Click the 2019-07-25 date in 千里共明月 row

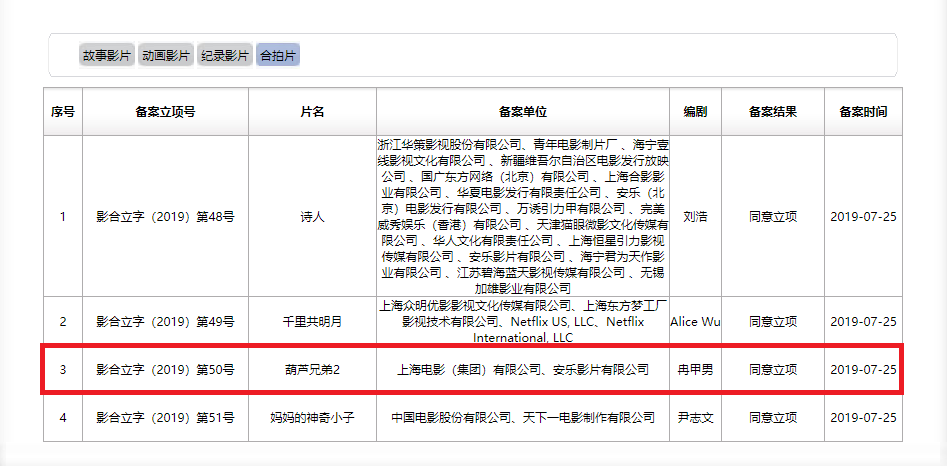[864, 322]
